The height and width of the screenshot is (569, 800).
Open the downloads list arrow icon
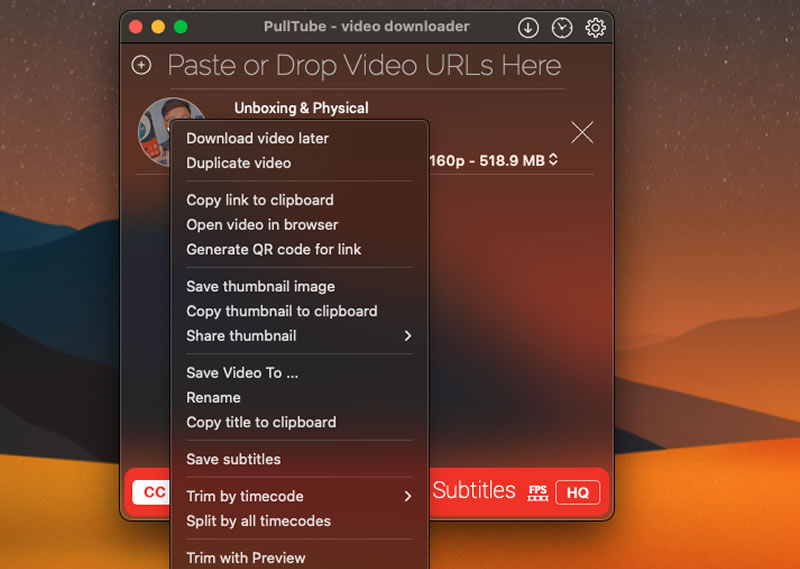528,28
